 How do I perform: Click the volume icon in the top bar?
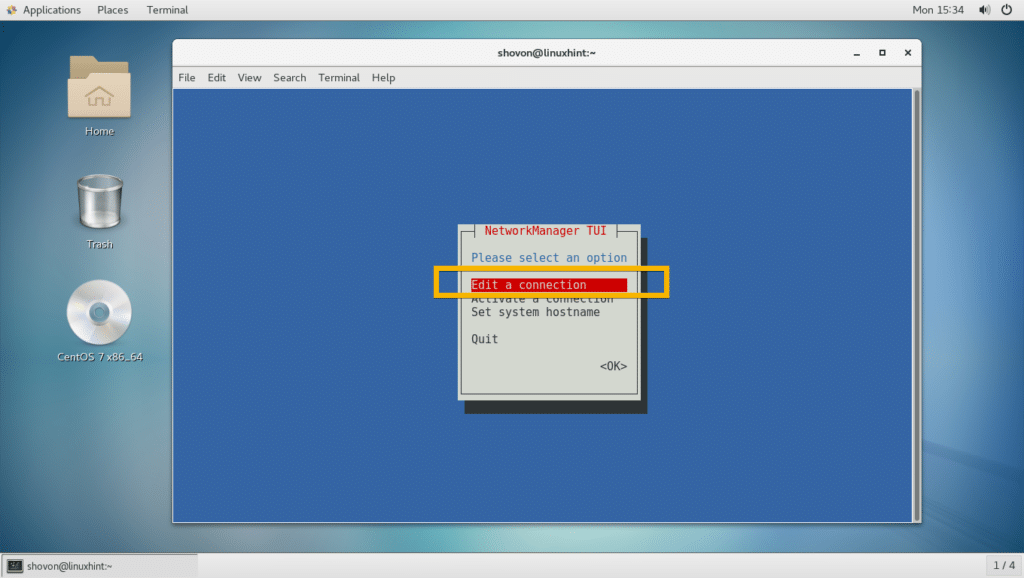pos(984,9)
